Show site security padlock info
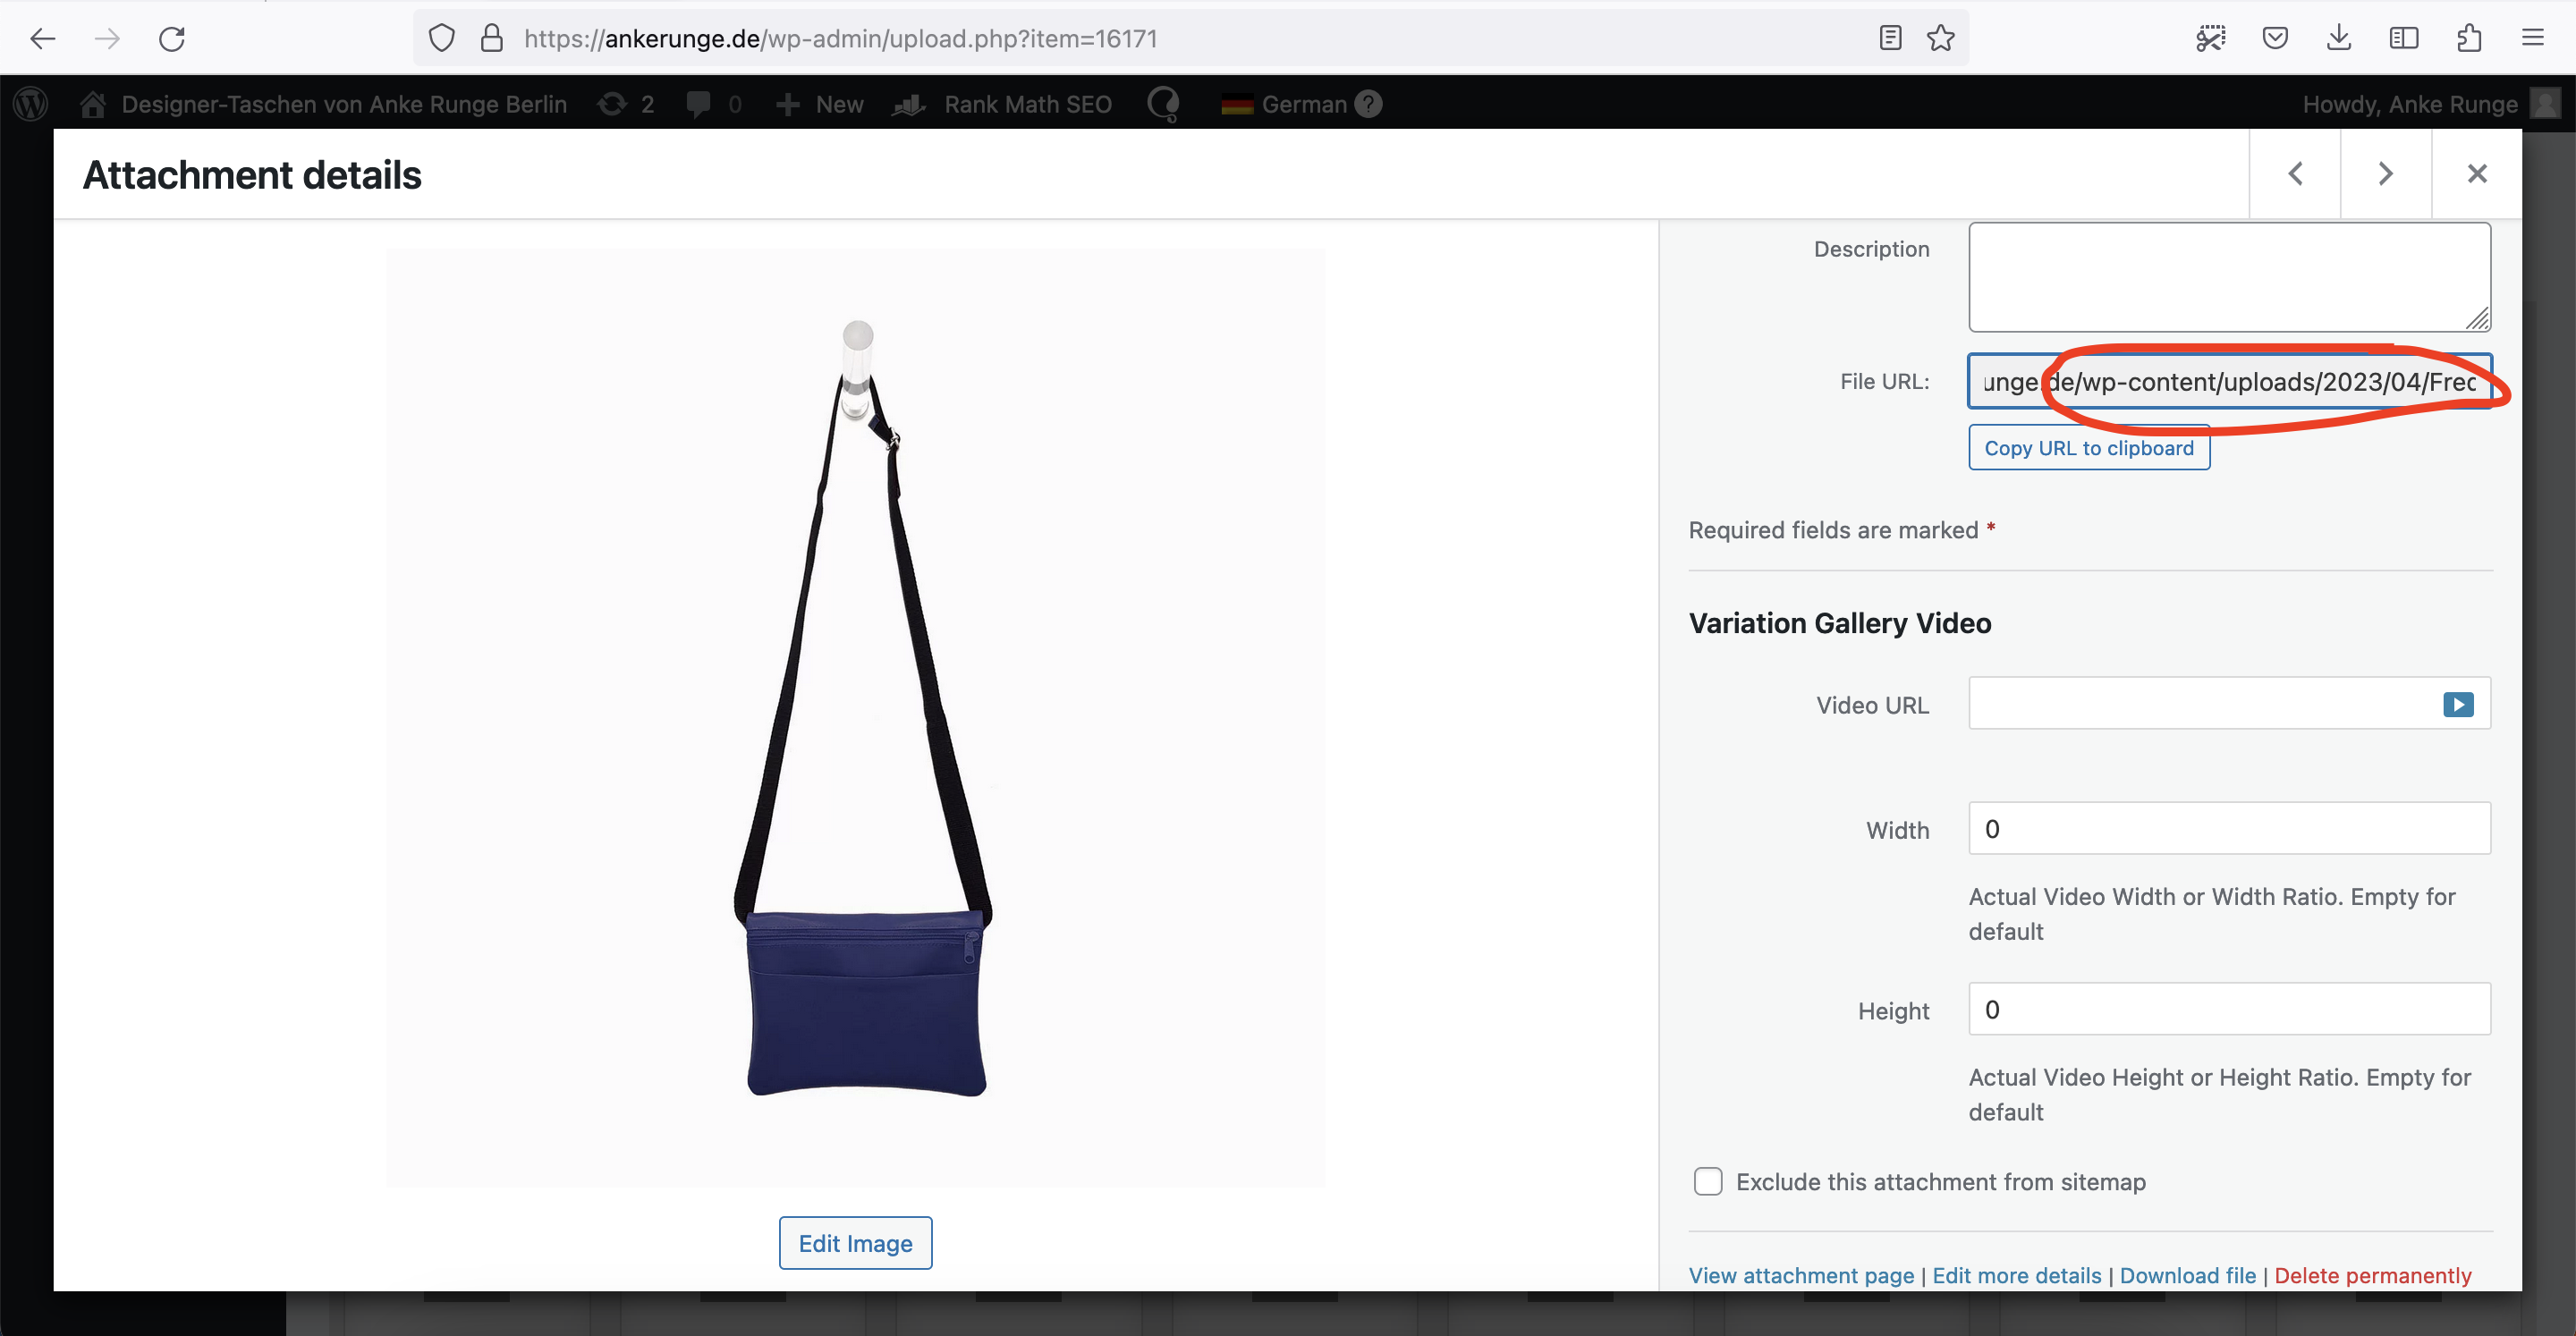This screenshot has height=1336, width=2576. point(491,38)
